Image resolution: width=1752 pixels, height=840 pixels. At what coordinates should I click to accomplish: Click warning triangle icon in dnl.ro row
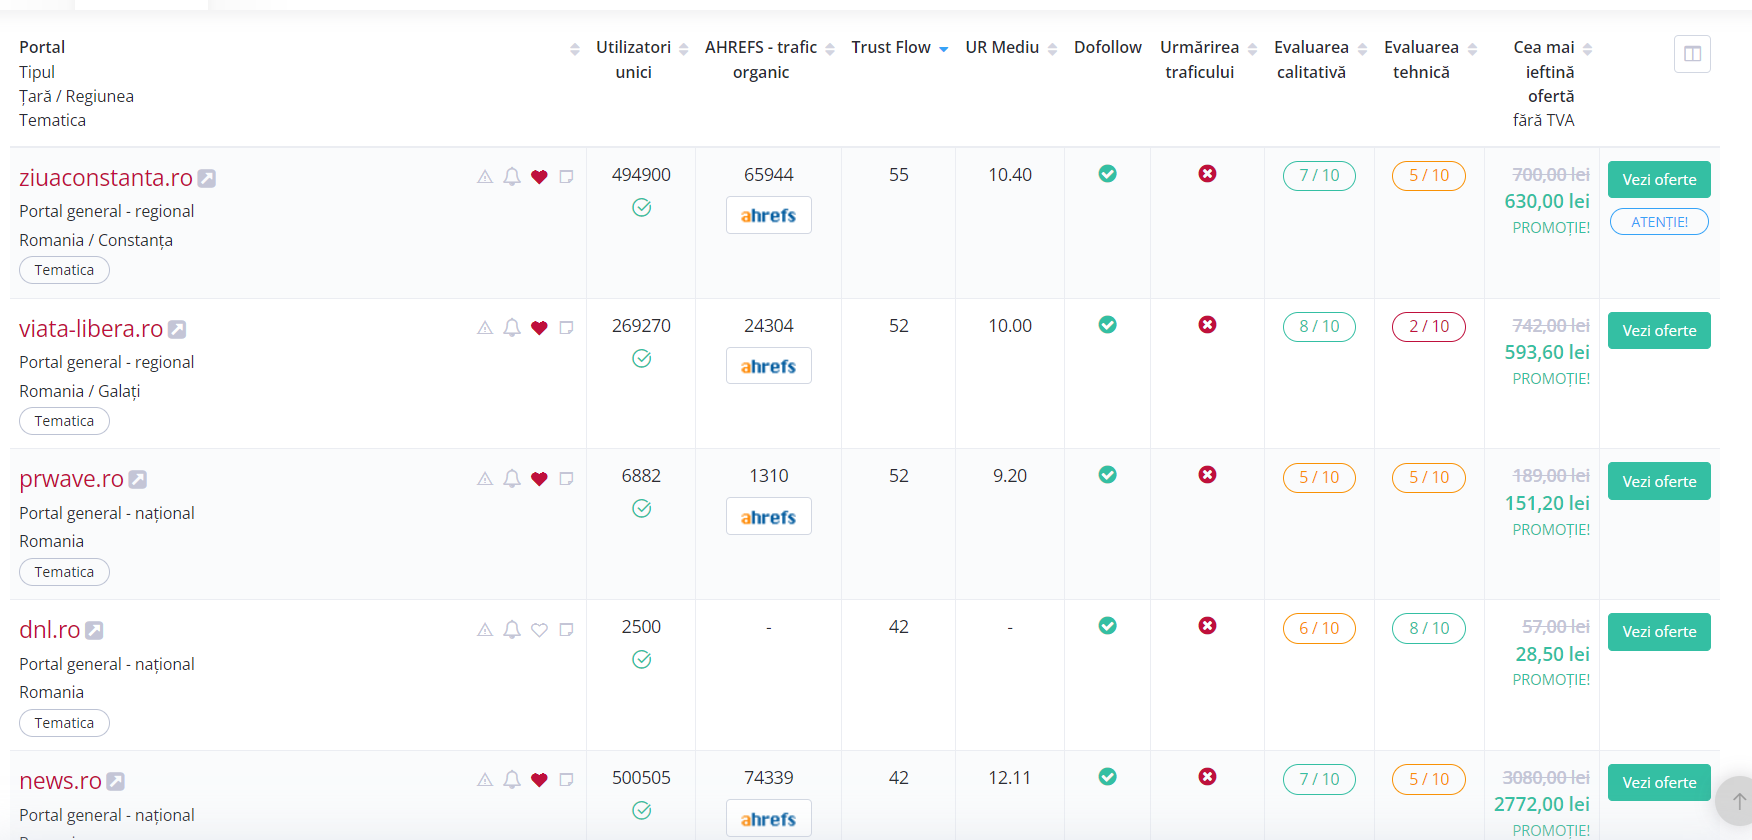(485, 630)
